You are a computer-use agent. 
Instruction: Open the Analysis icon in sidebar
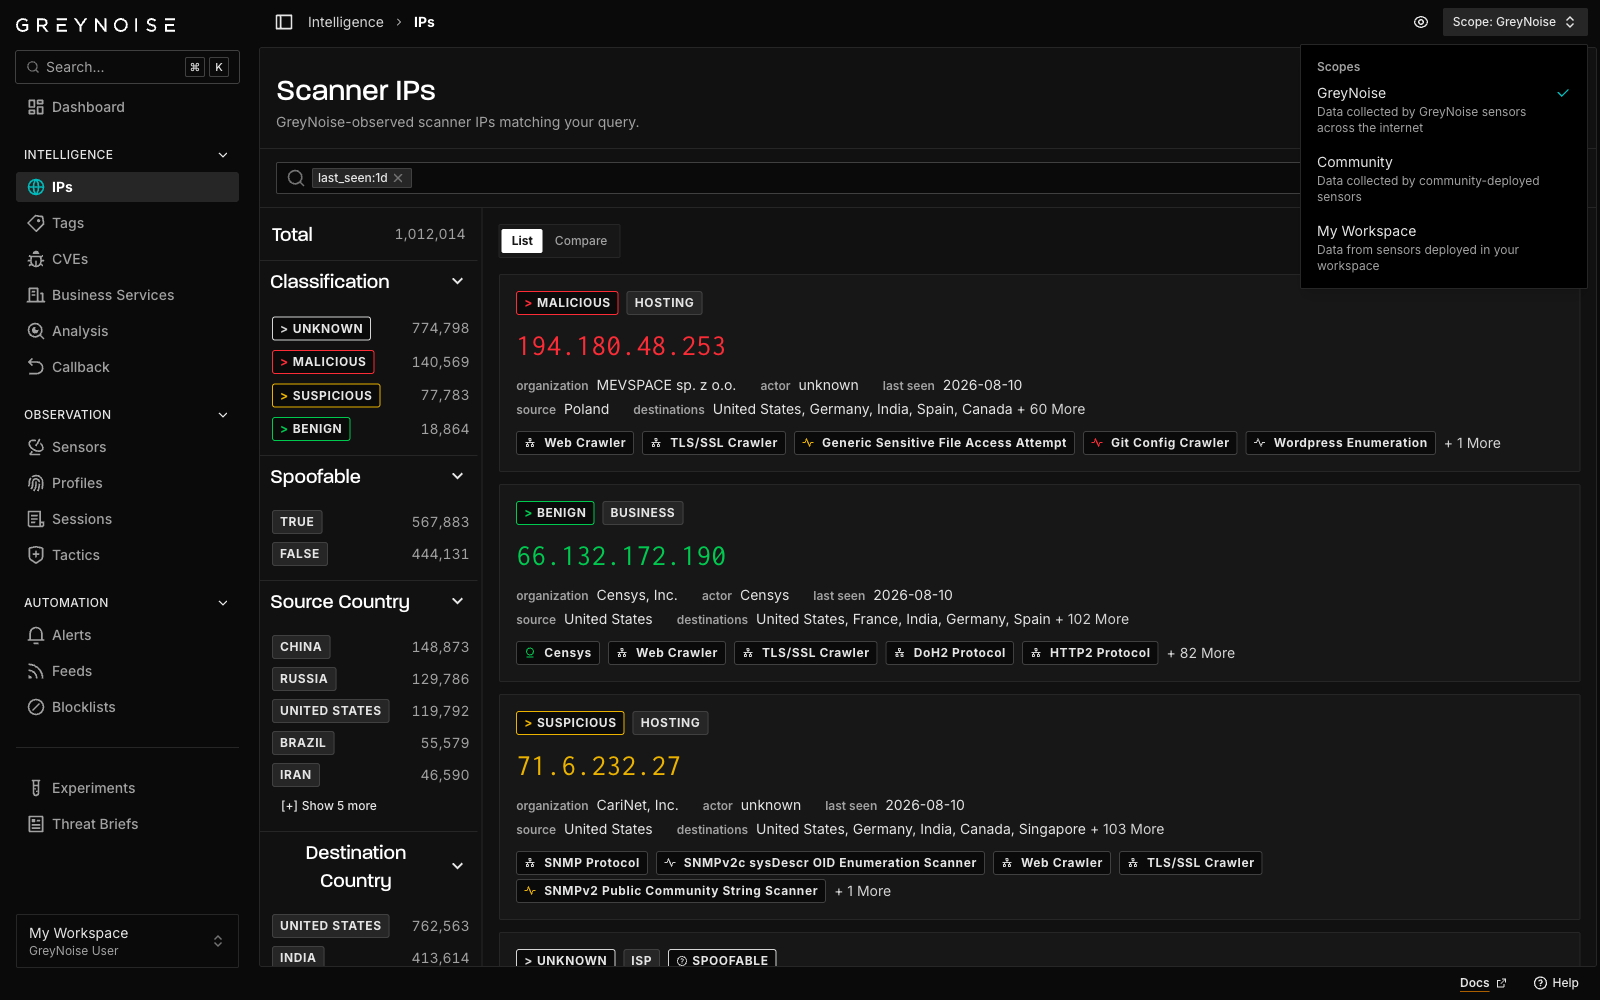pos(36,331)
